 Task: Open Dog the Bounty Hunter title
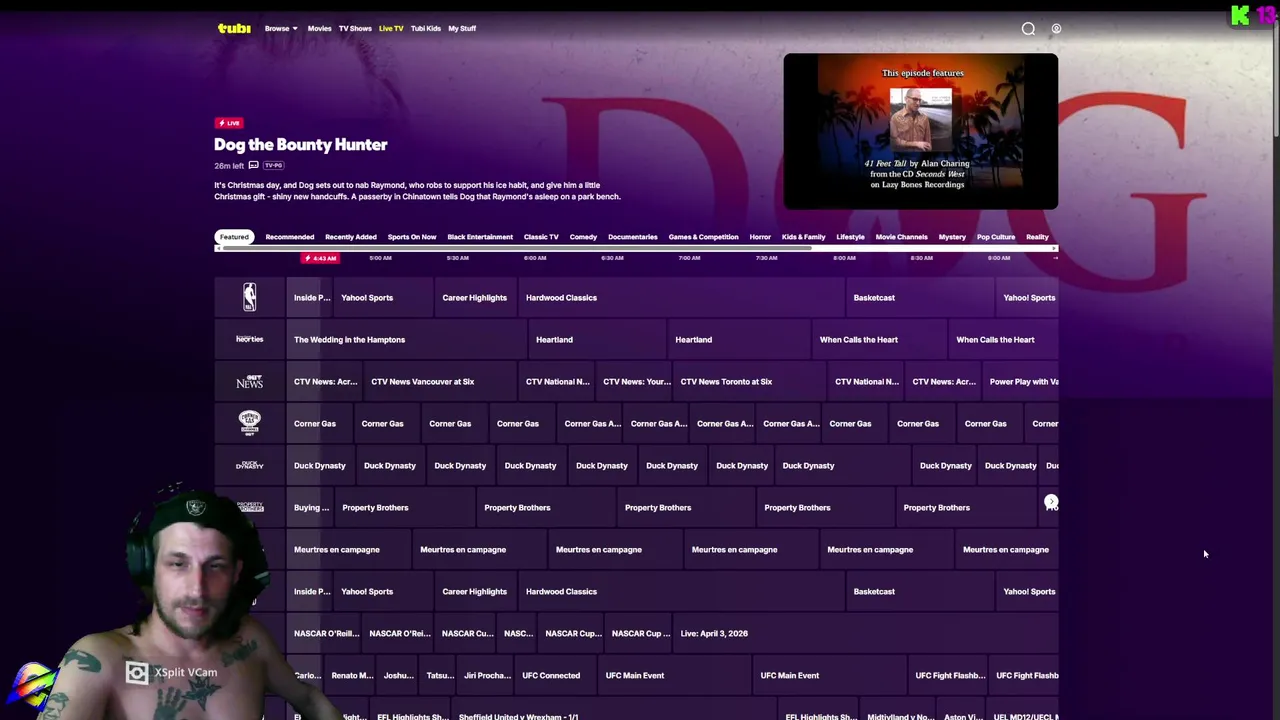[300, 145]
